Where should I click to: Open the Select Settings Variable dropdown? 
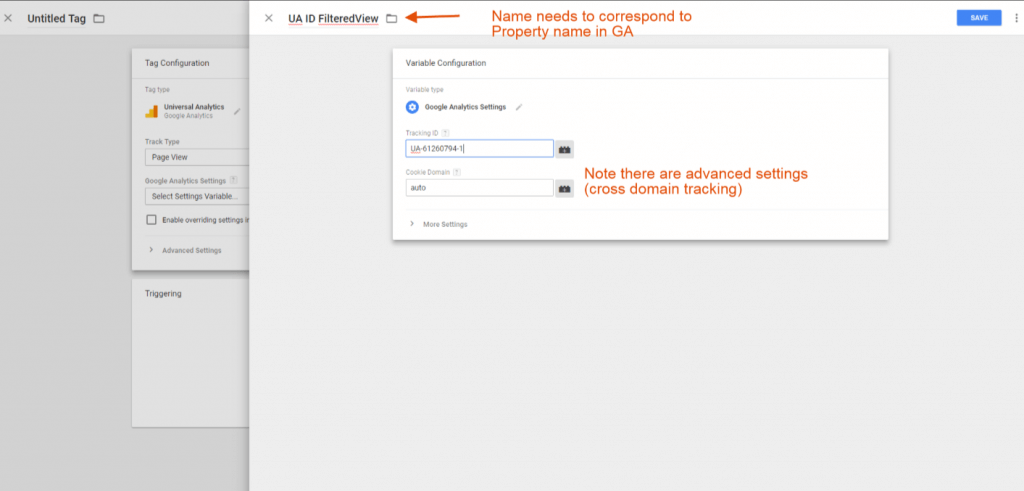point(197,196)
